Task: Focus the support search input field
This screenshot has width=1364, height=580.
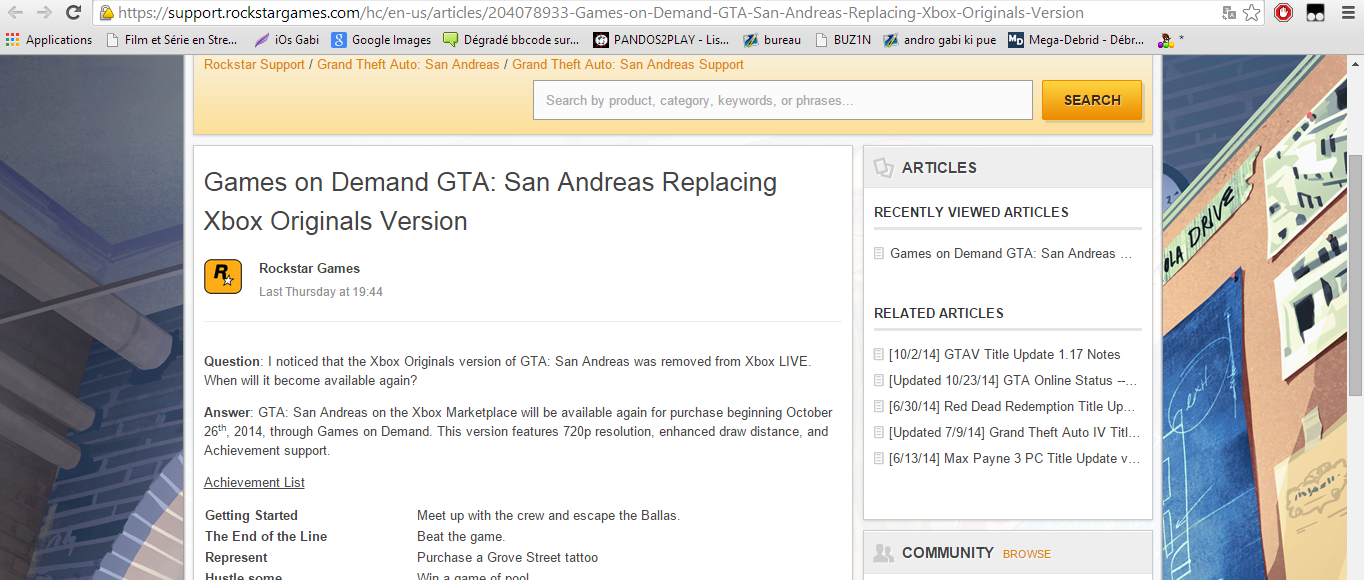Action: coord(783,100)
